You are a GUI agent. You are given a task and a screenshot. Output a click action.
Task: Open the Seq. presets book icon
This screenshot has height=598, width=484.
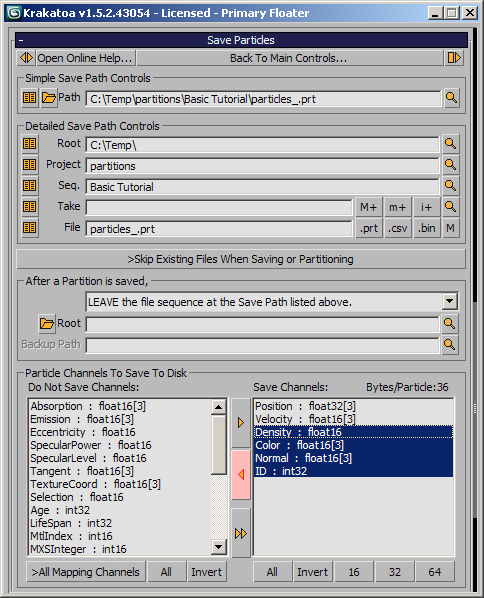30,186
